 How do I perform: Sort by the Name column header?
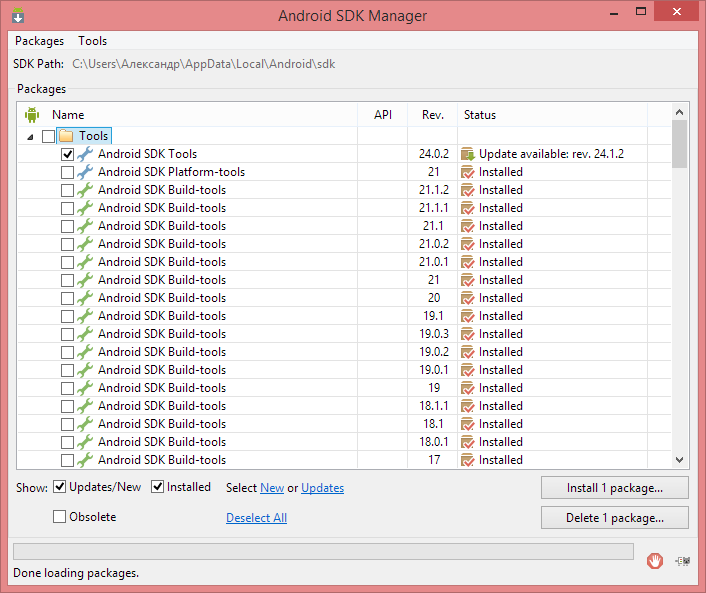click(x=68, y=115)
